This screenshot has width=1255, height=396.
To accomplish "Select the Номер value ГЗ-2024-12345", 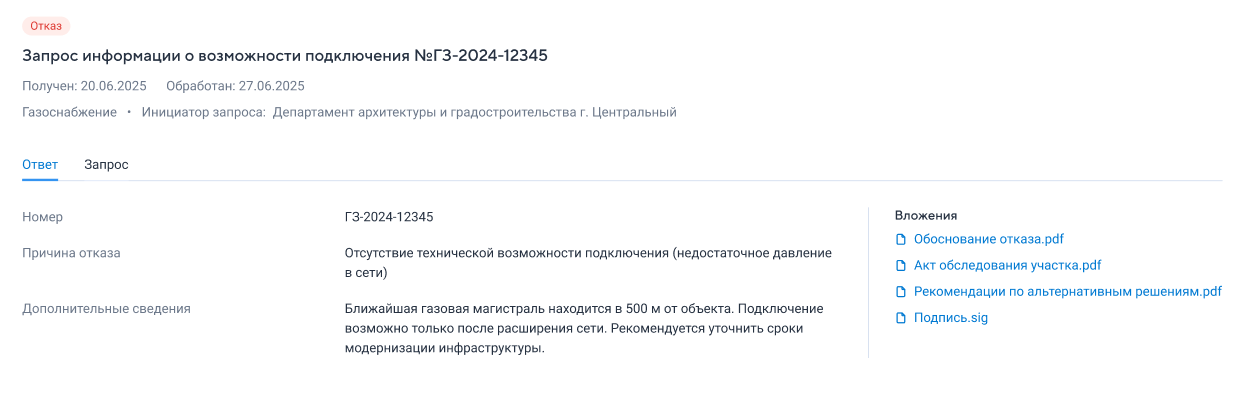I will [389, 217].
